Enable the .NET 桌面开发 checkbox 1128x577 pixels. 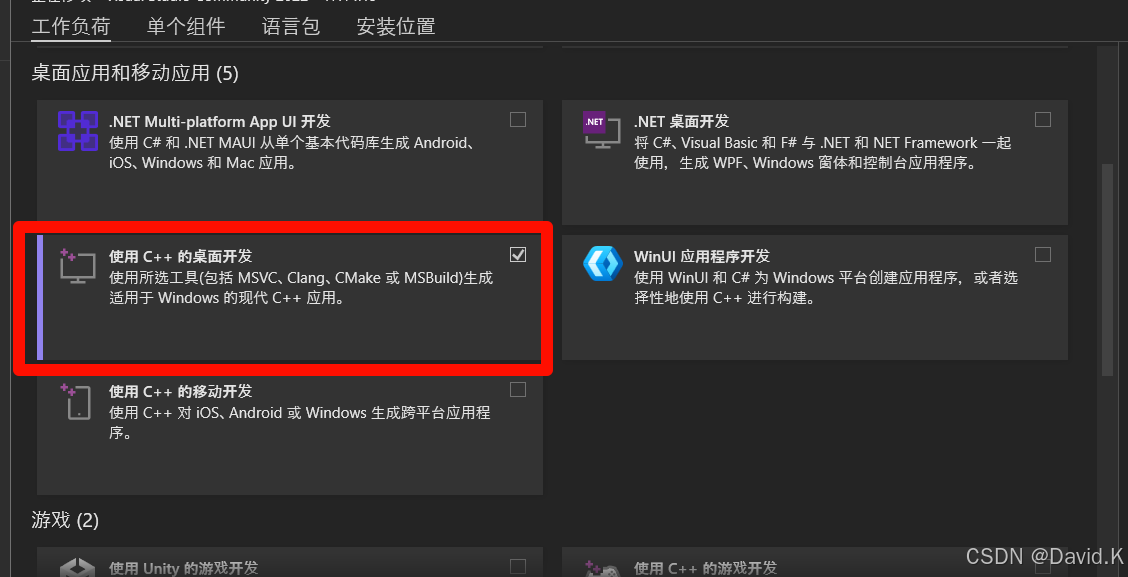[x=1042, y=119]
